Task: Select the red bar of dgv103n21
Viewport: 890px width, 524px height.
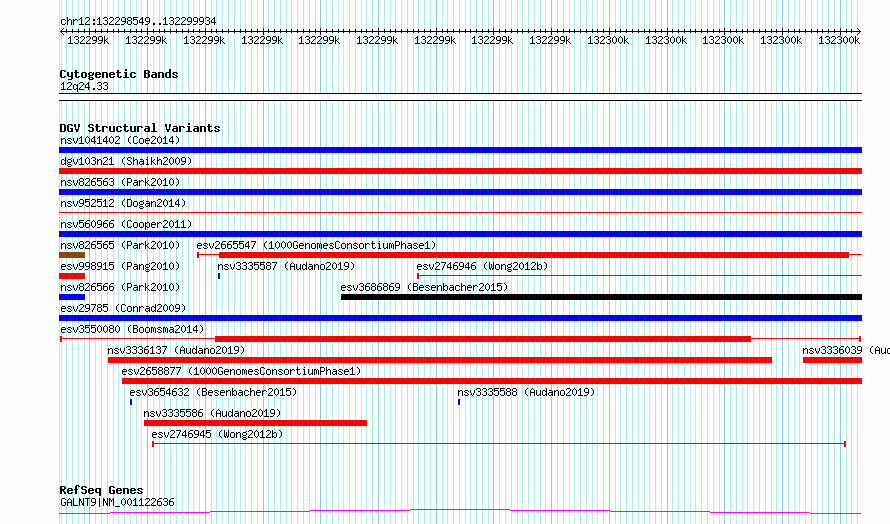Action: 460,171
